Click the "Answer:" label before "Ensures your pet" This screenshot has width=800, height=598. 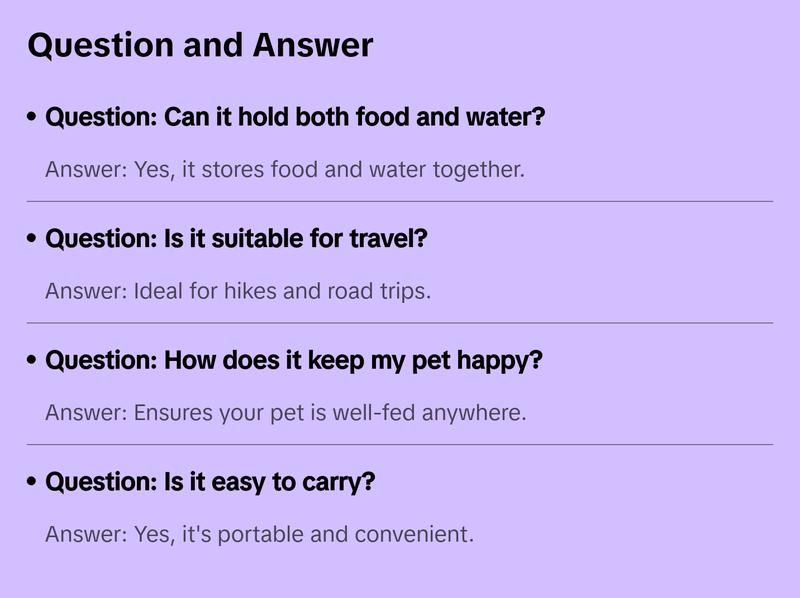86,413
